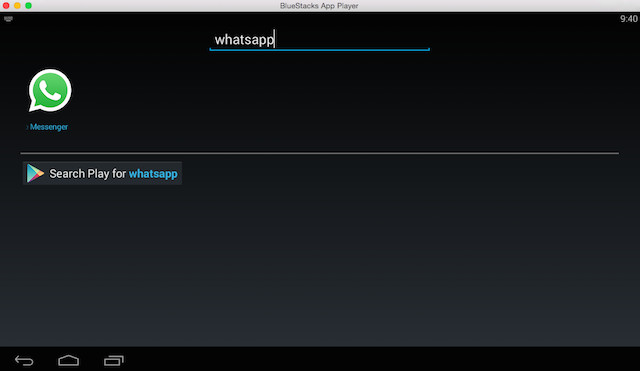Viewport: 640px width, 371px height.
Task: Focus the whatsapp search input field
Action: click(319, 40)
